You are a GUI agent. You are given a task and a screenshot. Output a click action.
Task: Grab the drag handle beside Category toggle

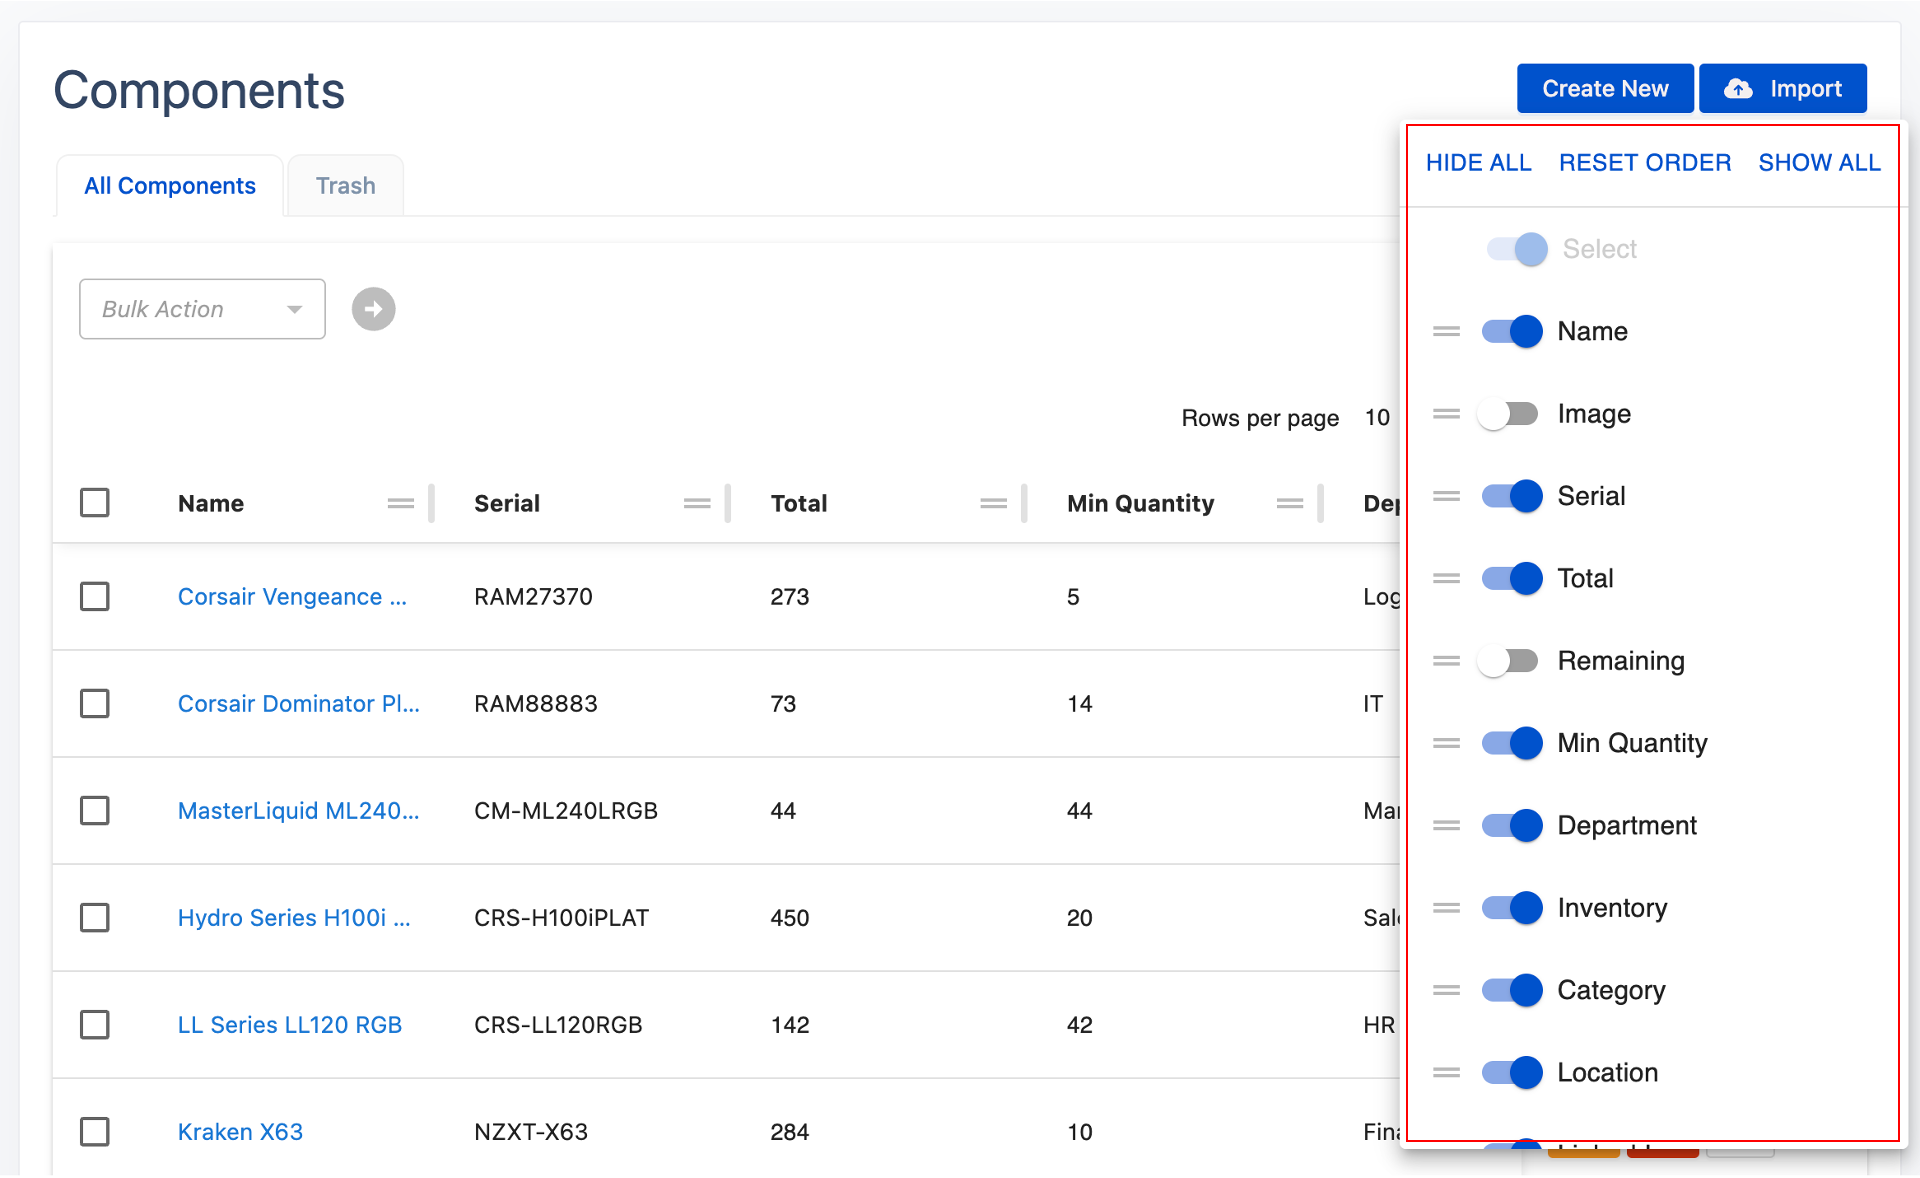[1446, 990]
